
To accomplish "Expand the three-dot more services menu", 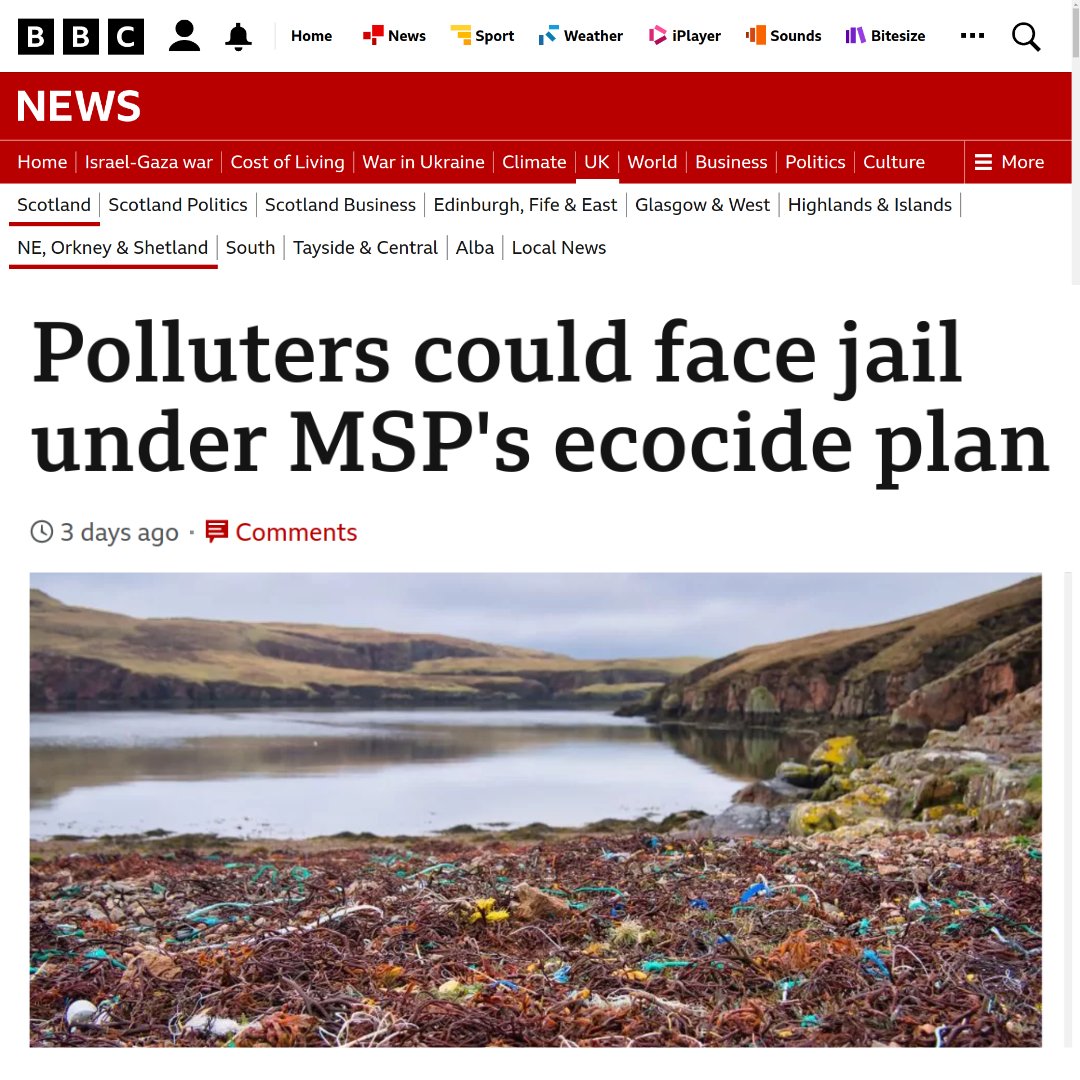I will pos(972,36).
